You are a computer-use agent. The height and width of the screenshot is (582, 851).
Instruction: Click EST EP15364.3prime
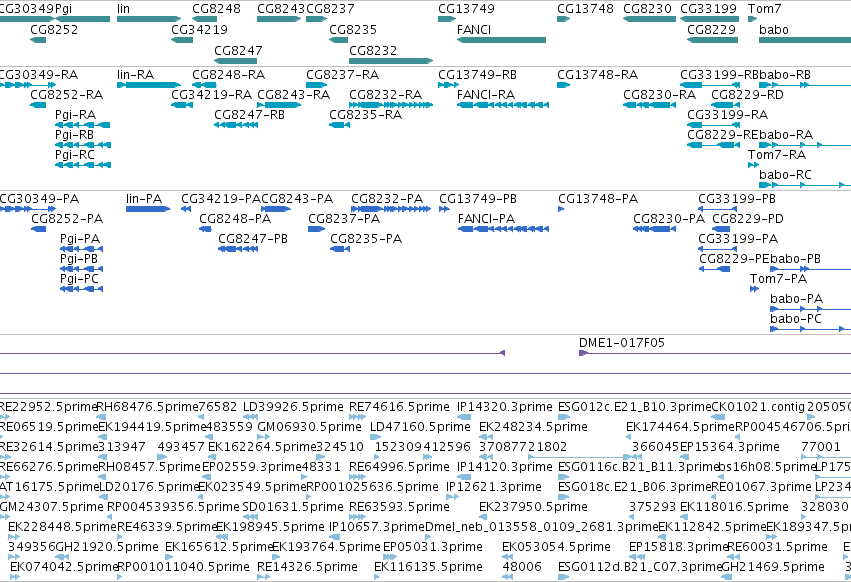(729, 447)
